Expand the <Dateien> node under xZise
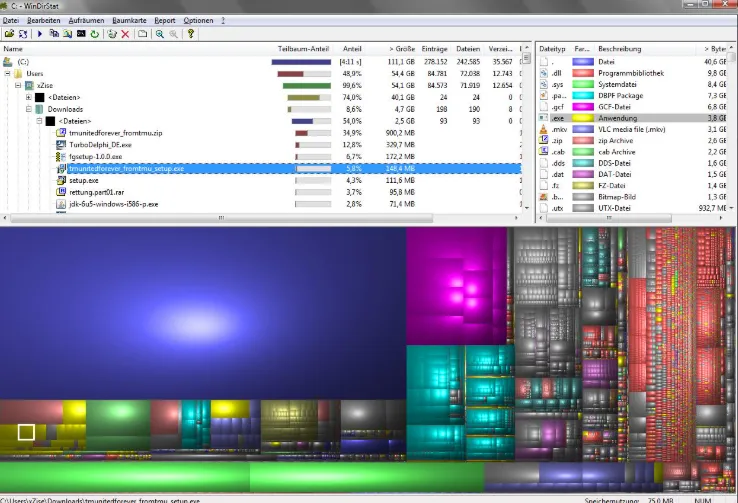This screenshot has width=738, height=503. tap(29, 97)
